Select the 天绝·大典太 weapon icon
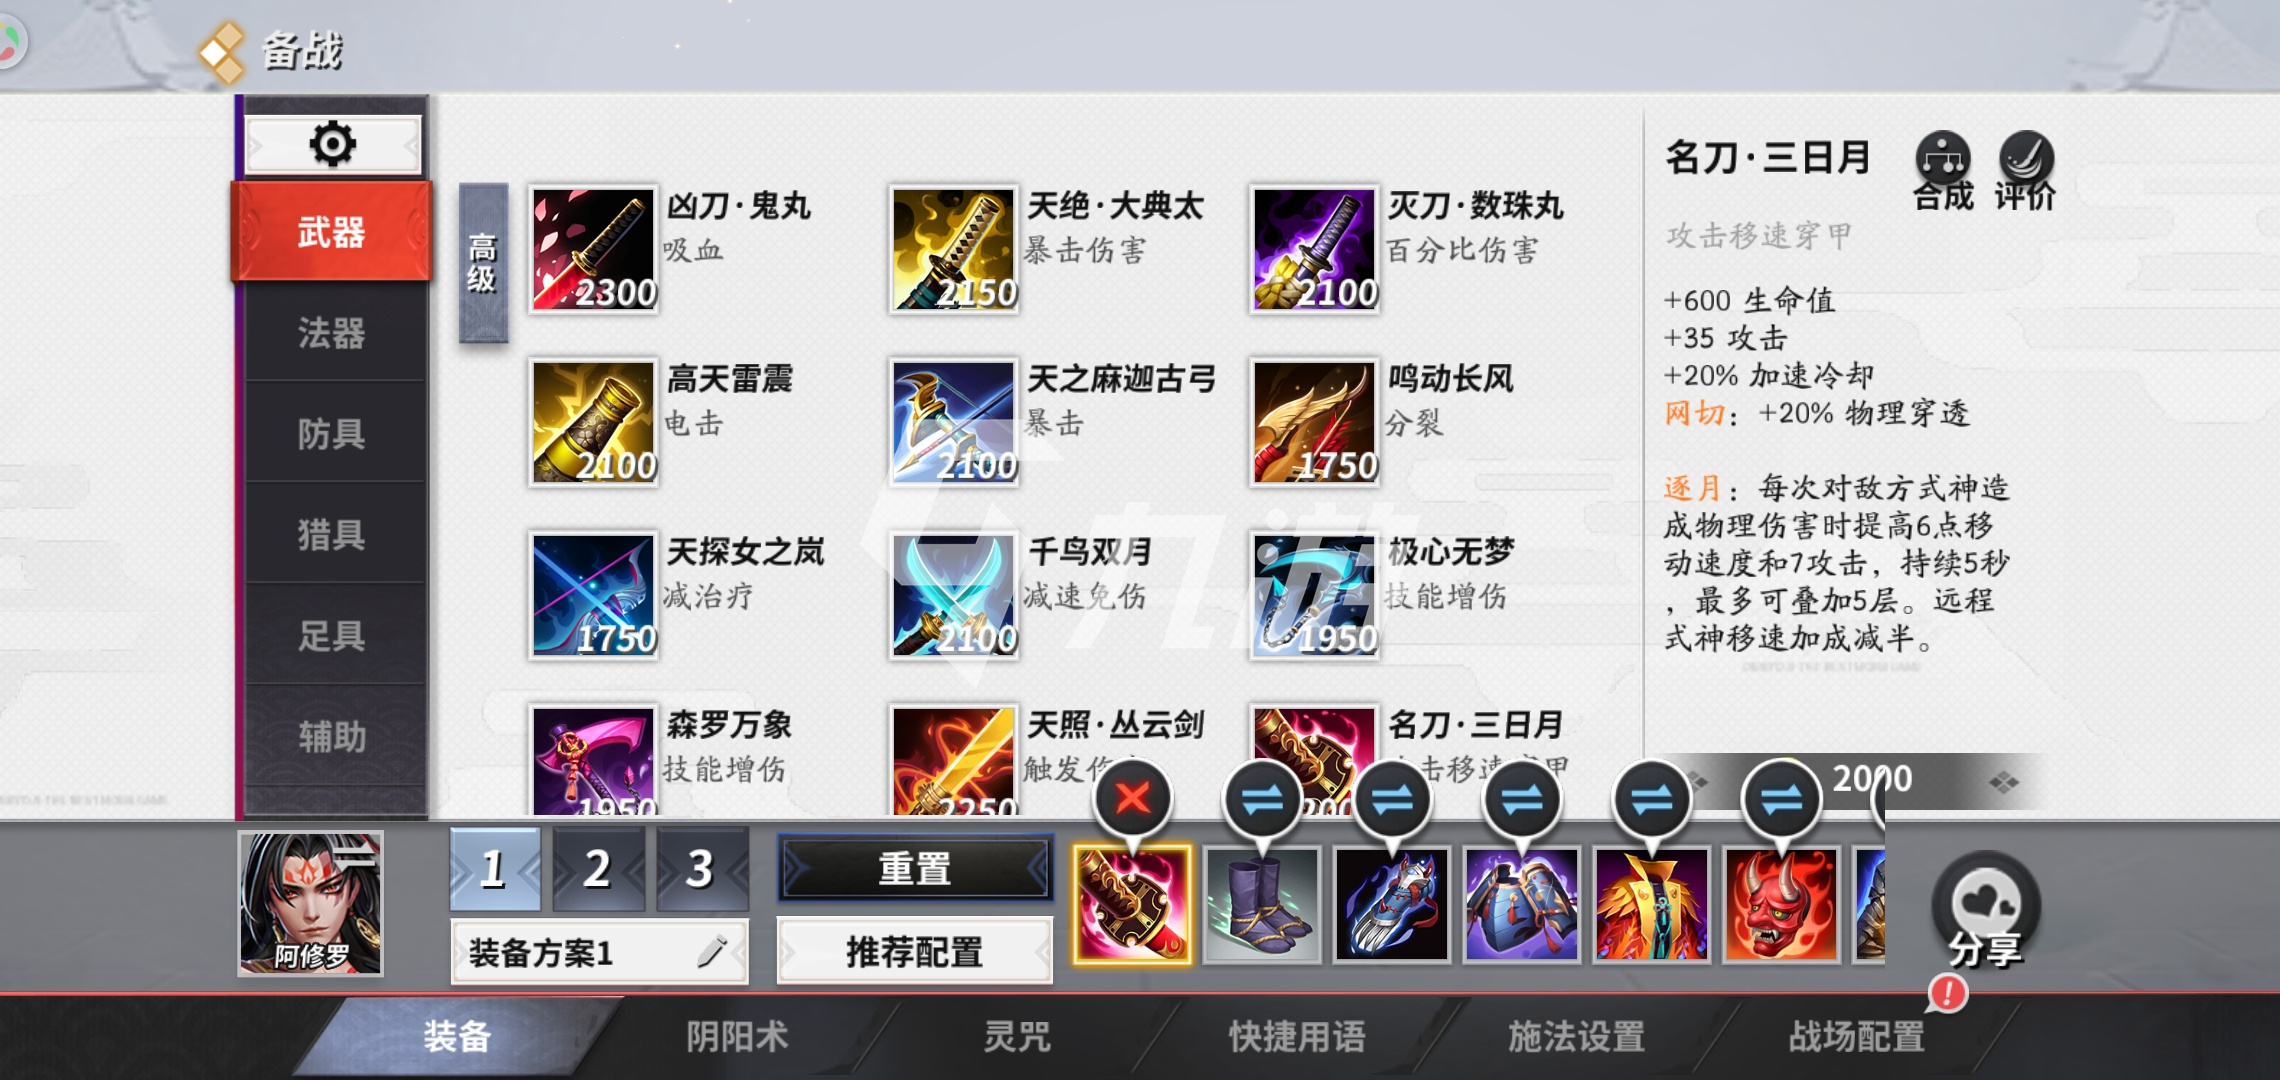 [953, 250]
